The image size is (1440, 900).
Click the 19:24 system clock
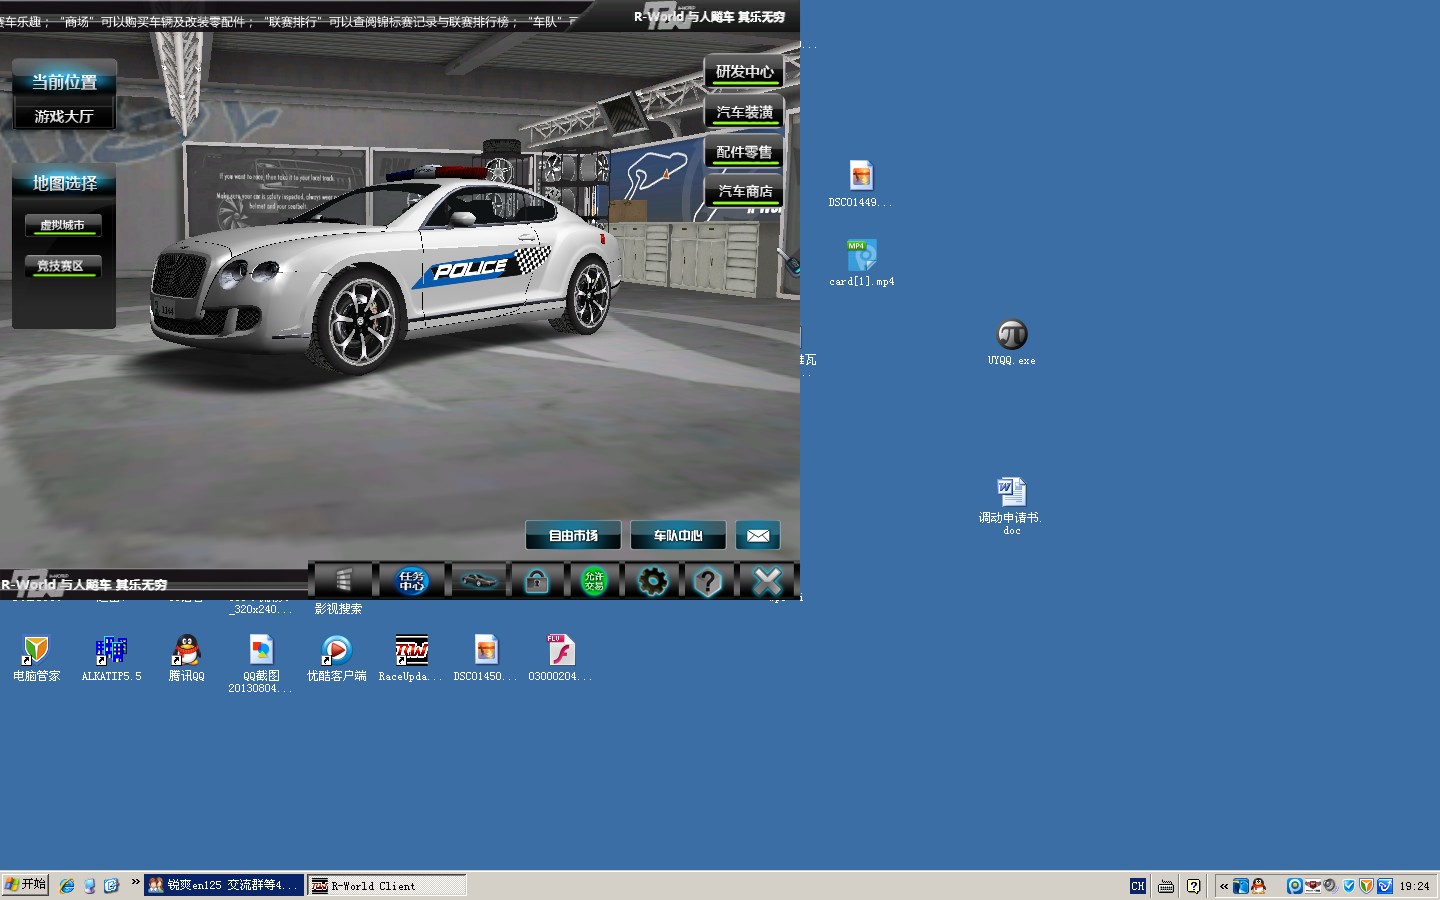click(x=1414, y=886)
